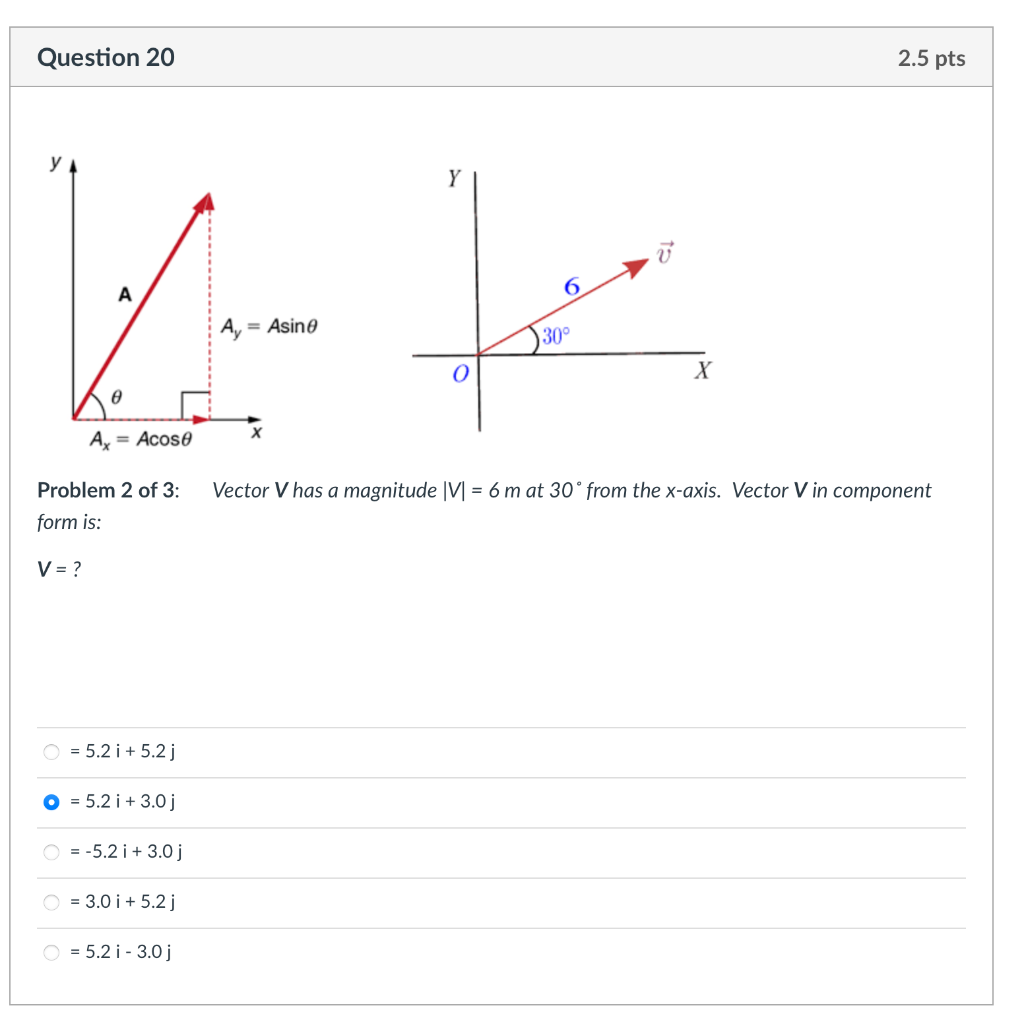
Task: Click the selected radio for 5.2 i + 3.0 j
Action: (x=52, y=802)
